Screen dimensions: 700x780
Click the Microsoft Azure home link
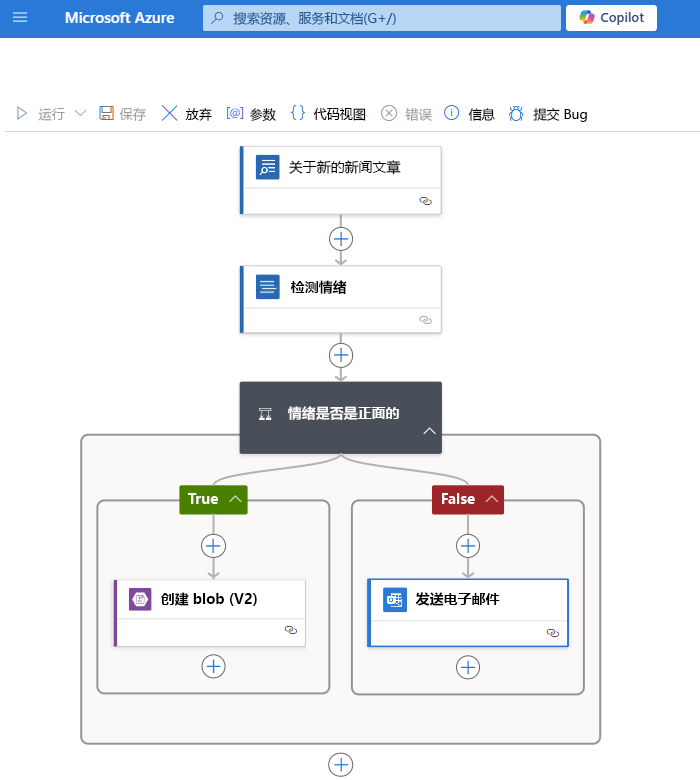coord(119,18)
